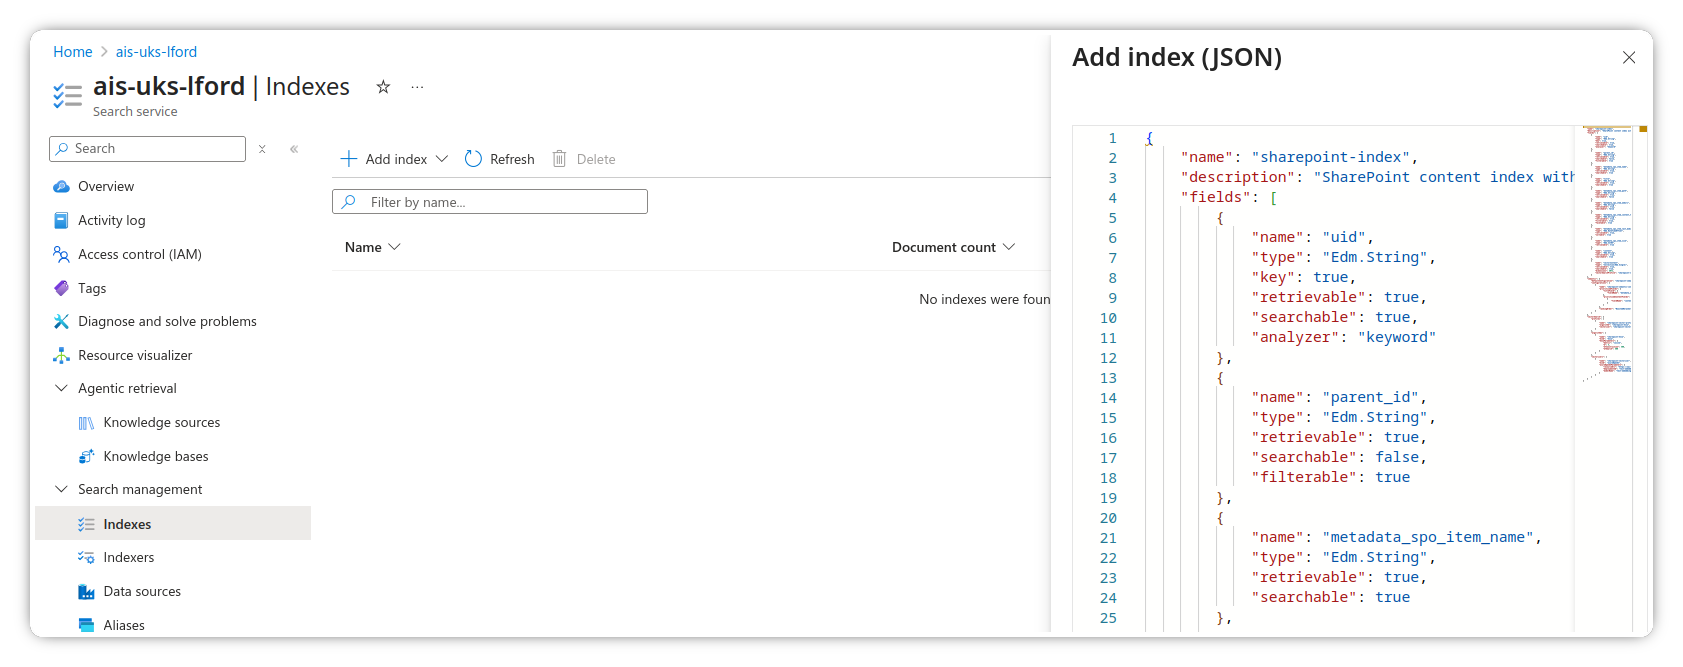Open the more options ellipsis in header
Screen dimensions: 1683x667
pyautogui.click(x=417, y=87)
